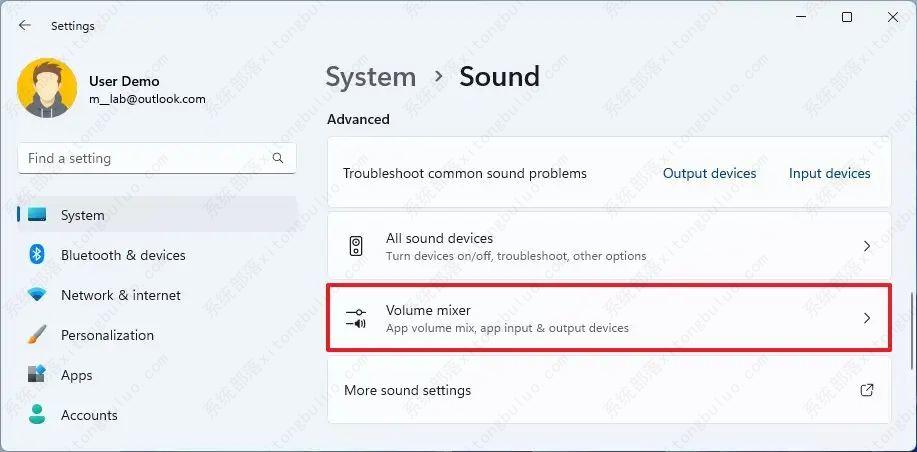The width and height of the screenshot is (917, 452).
Task: Navigate to System in the breadcrumb
Action: (x=371, y=77)
